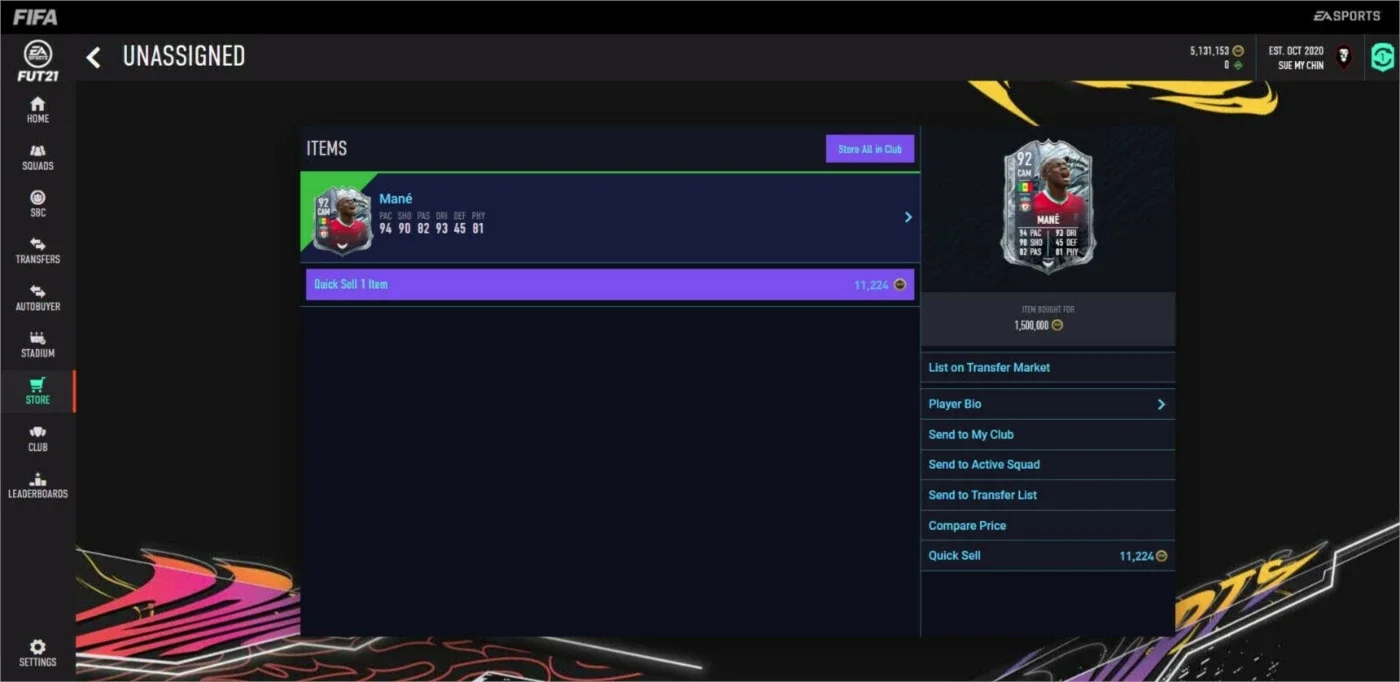This screenshot has width=1400, height=682.
Task: Choose Send to Transfer List
Action: 1048,495
